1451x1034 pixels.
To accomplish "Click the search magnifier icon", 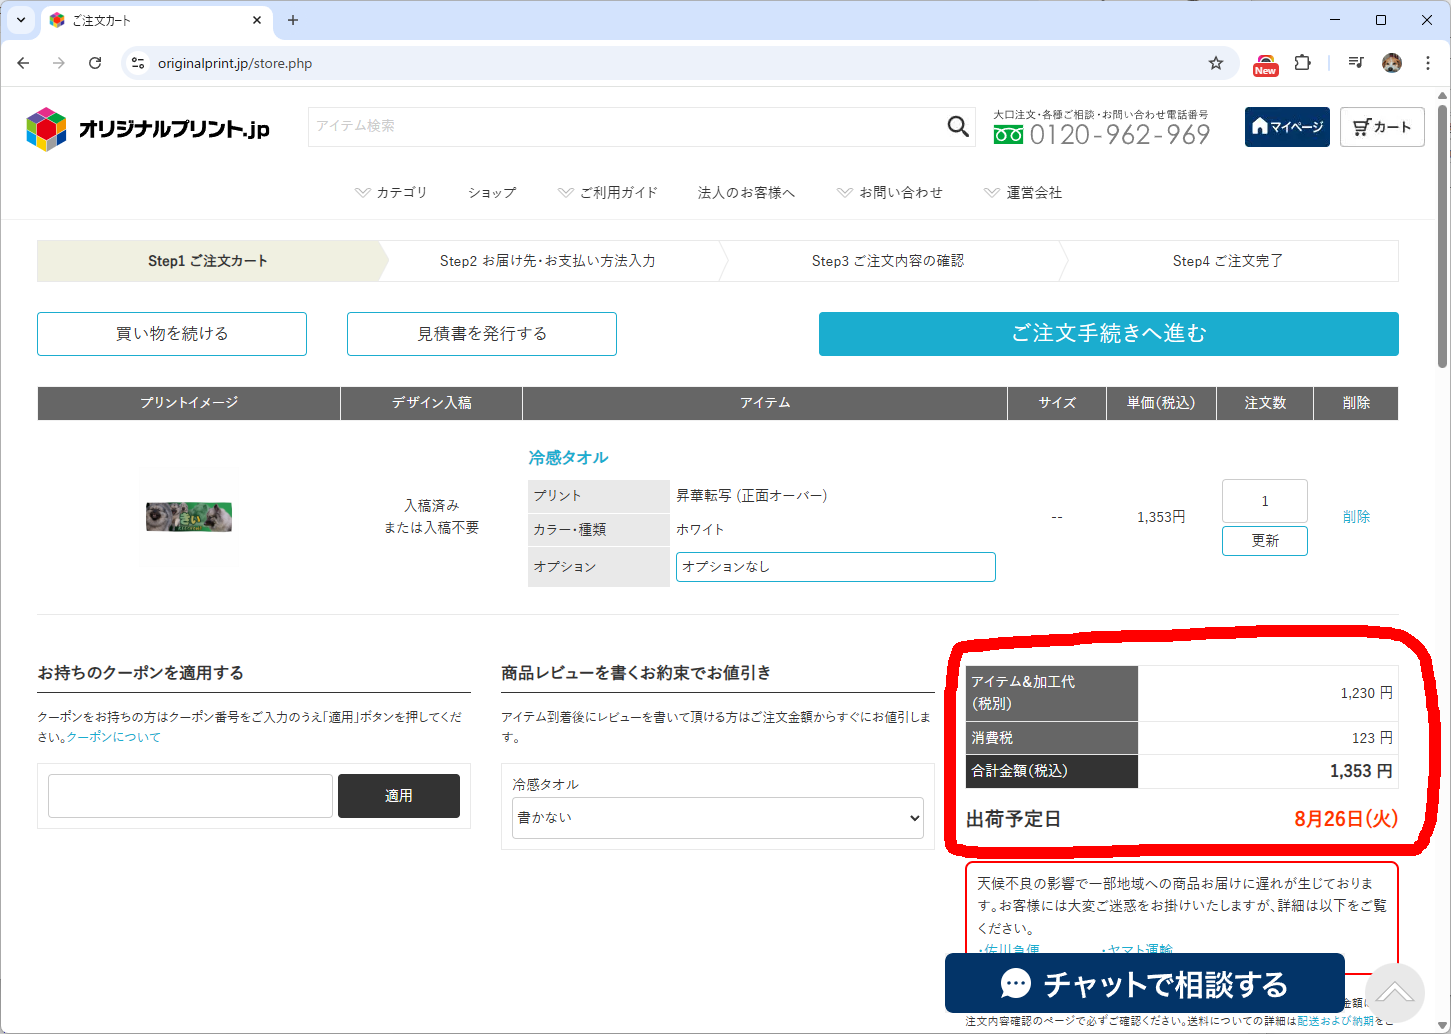I will (x=958, y=126).
